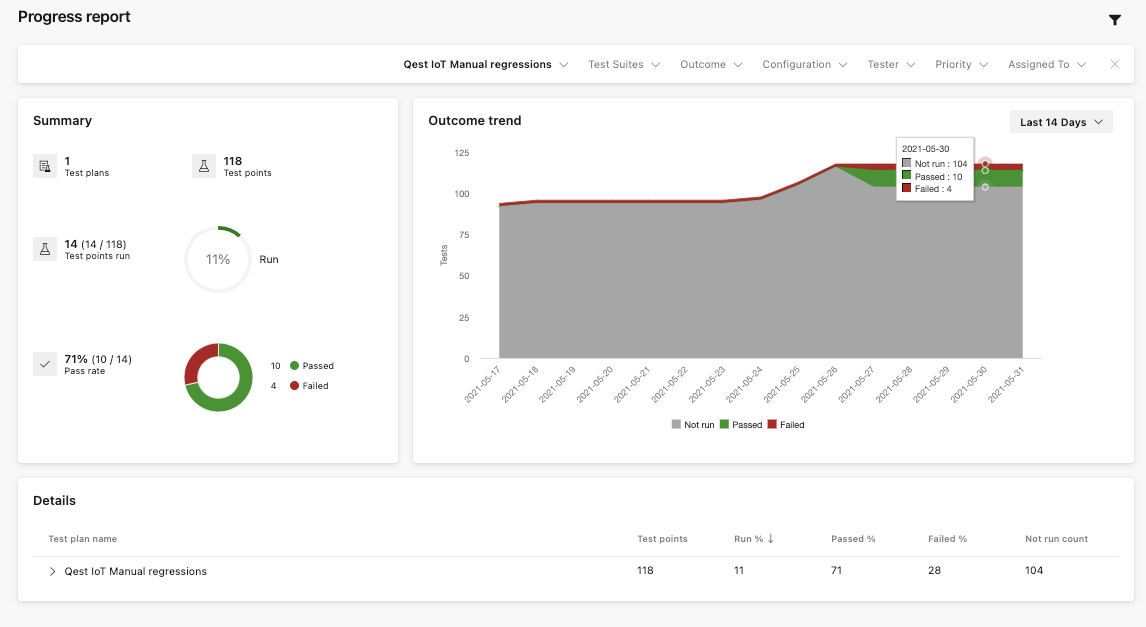Viewport: 1146px width, 627px height.
Task: Open the Tester filter dropdown
Action: (891, 64)
